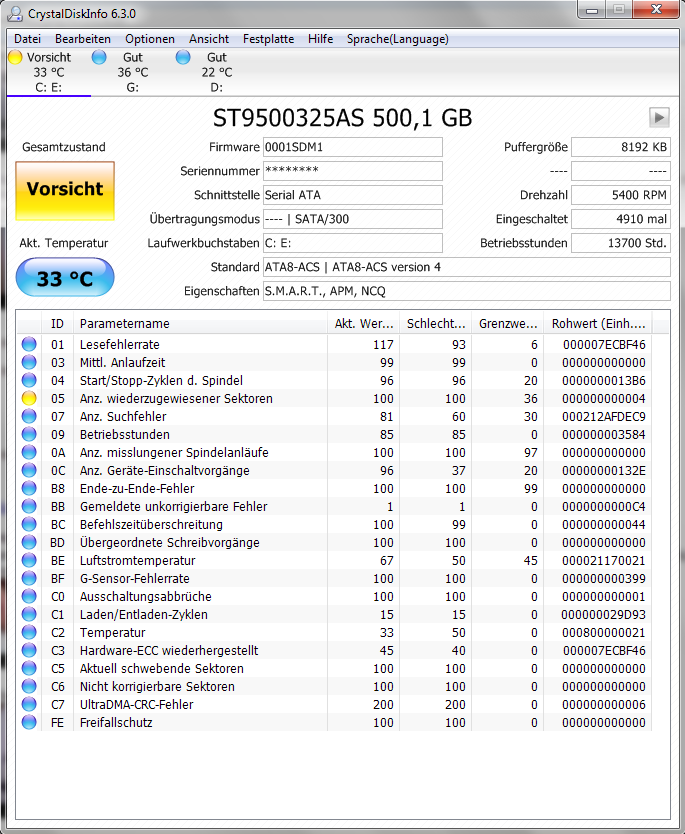Click status icon of Befehlszeitüberschreitung row

tap(29, 524)
